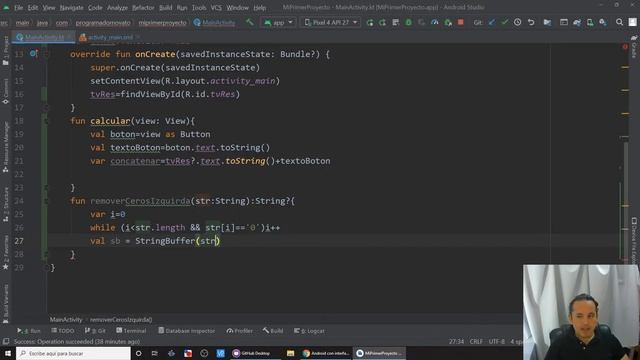Click the Git Update Project arrow icon
Image resolution: width=640 pixels, height=360 pixels.
click(492, 22)
